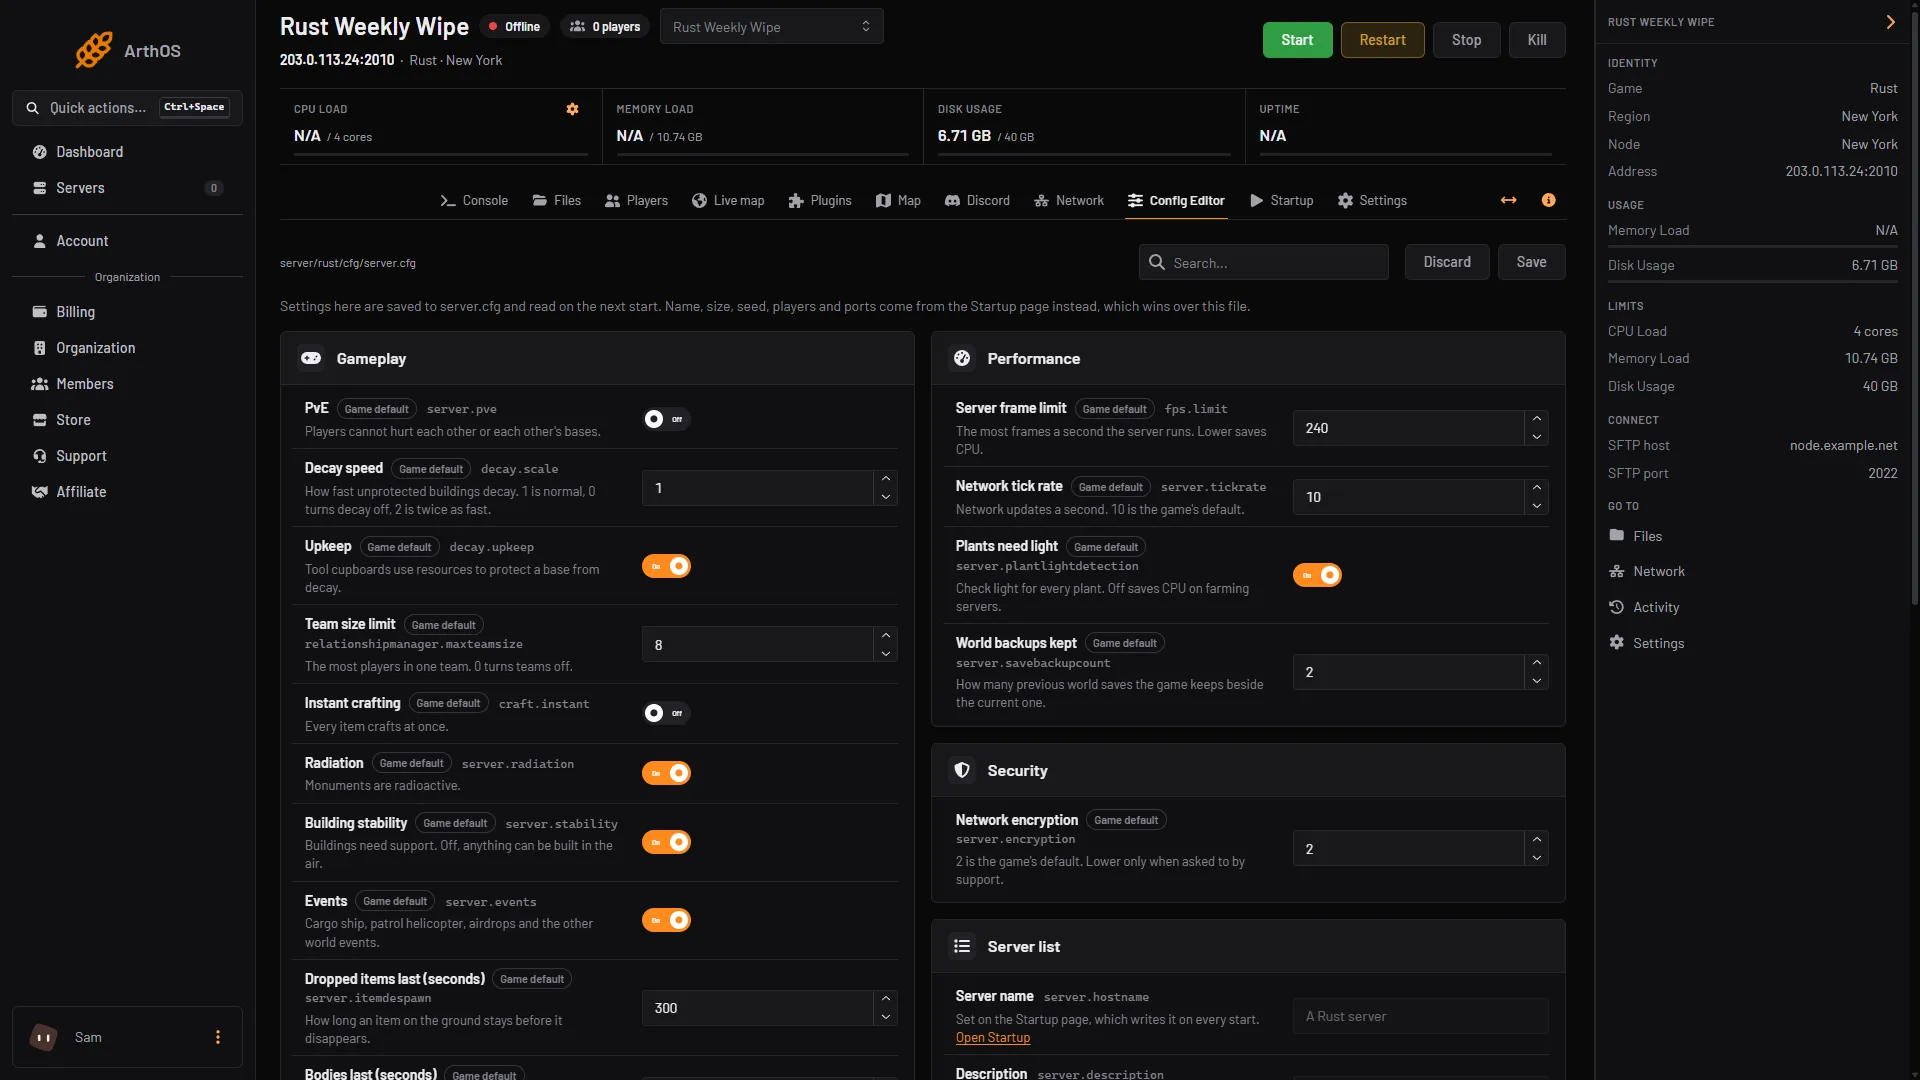Screen dimensions: 1920x1080
Task: Increase Dropped items last seconds value
Action: [x=885, y=999]
